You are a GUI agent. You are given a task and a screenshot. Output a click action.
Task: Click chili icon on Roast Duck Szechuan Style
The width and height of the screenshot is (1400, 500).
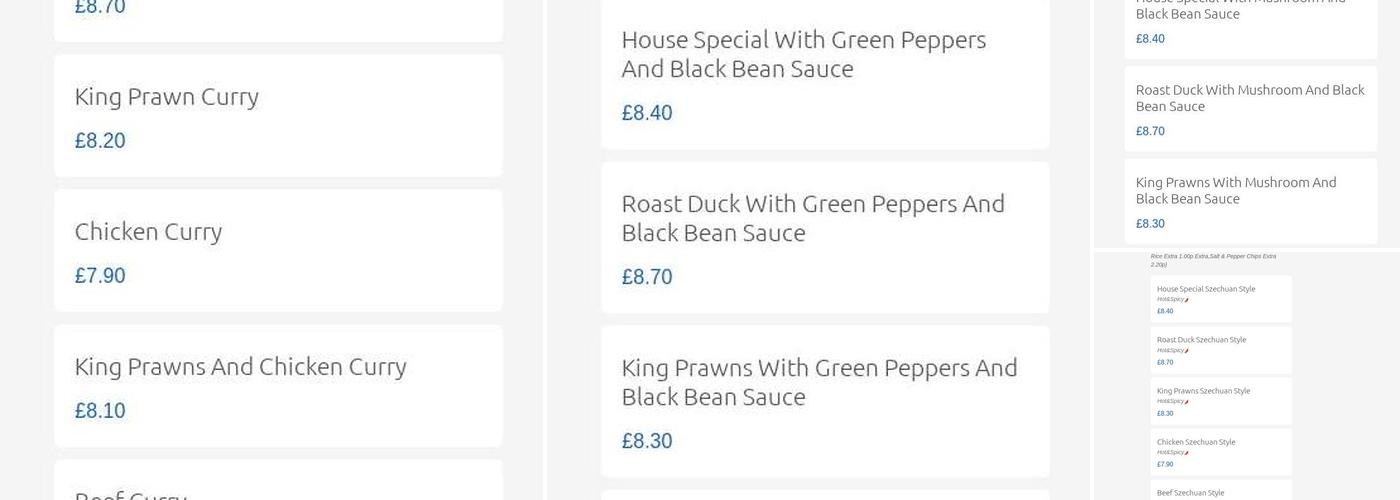[x=1186, y=351]
